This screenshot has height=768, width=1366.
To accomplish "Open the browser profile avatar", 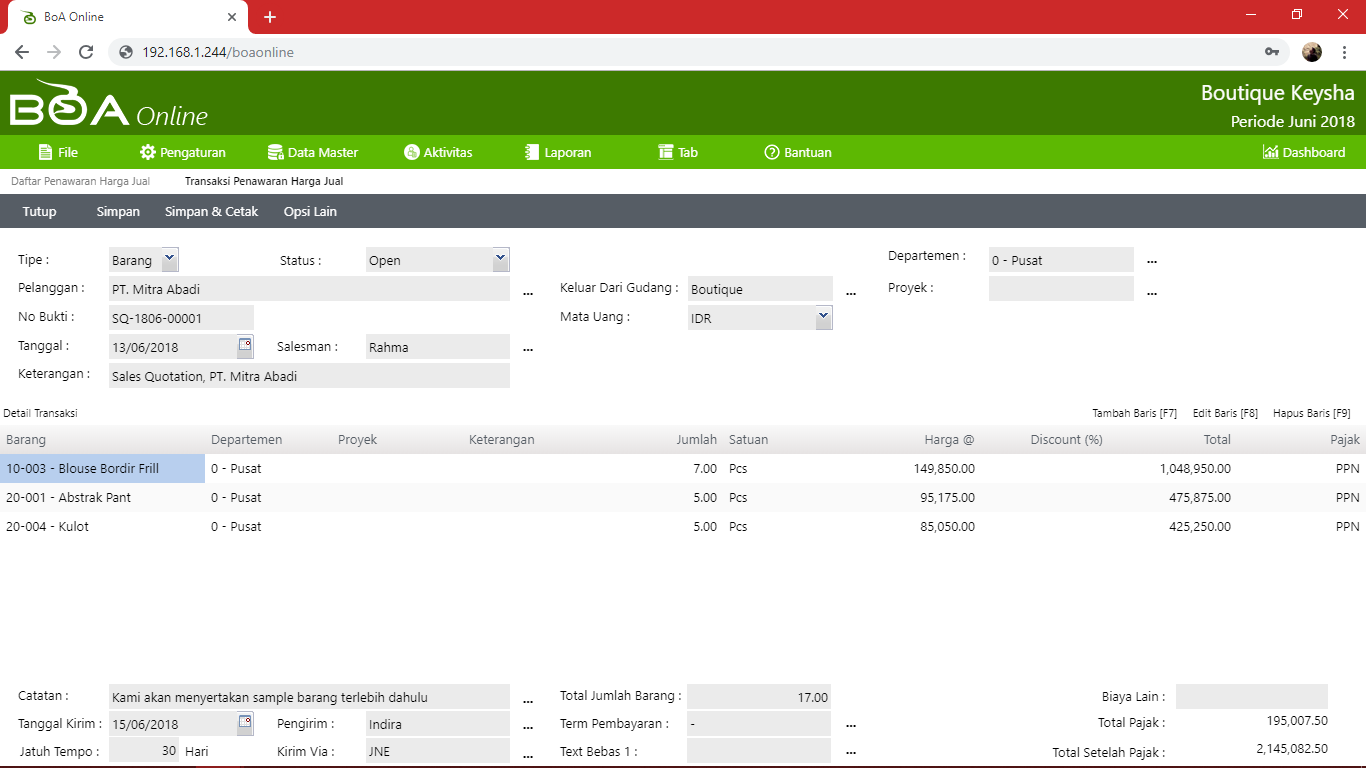I will (1312, 52).
